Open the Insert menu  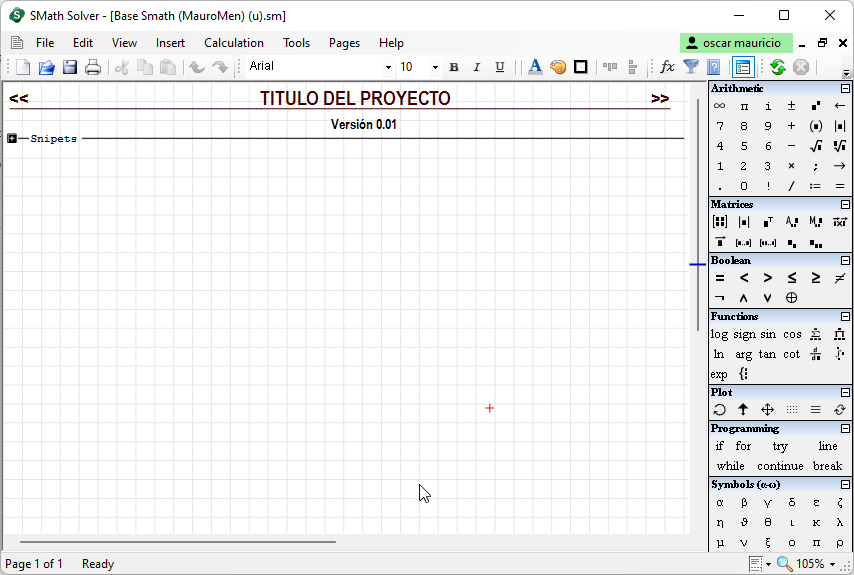click(170, 43)
